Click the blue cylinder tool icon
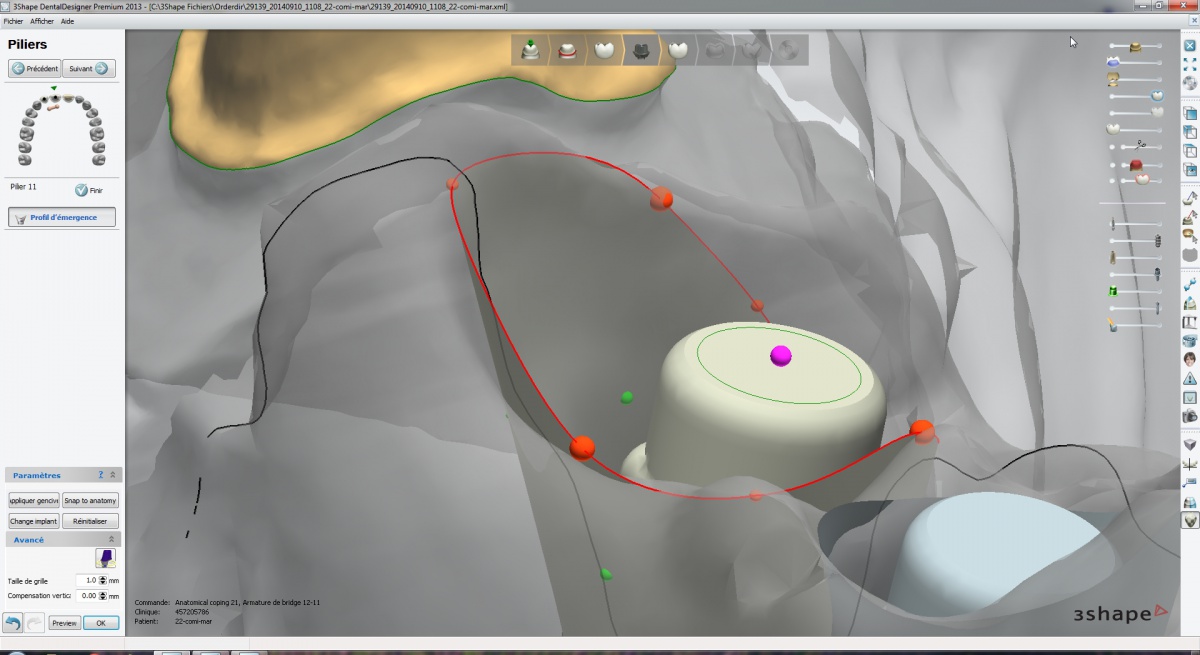The image size is (1200, 655). (x=1190, y=341)
